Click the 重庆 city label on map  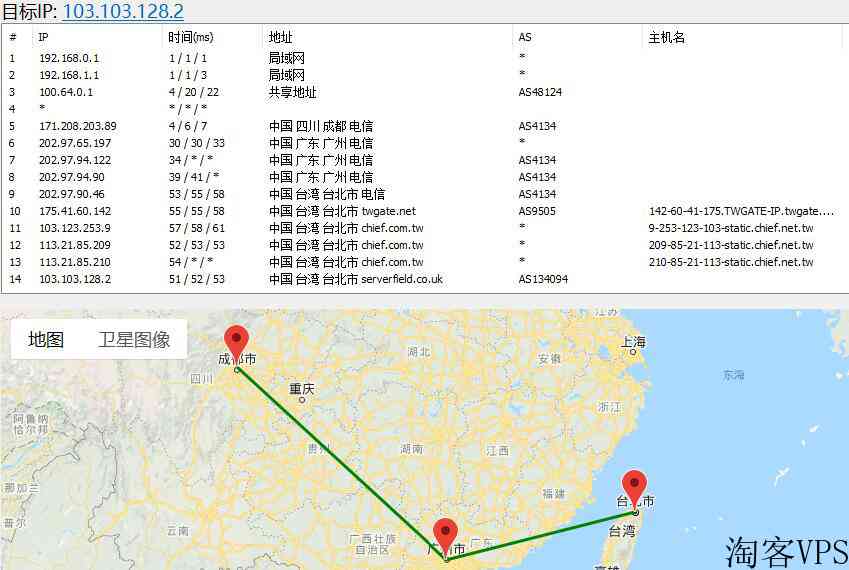302,388
